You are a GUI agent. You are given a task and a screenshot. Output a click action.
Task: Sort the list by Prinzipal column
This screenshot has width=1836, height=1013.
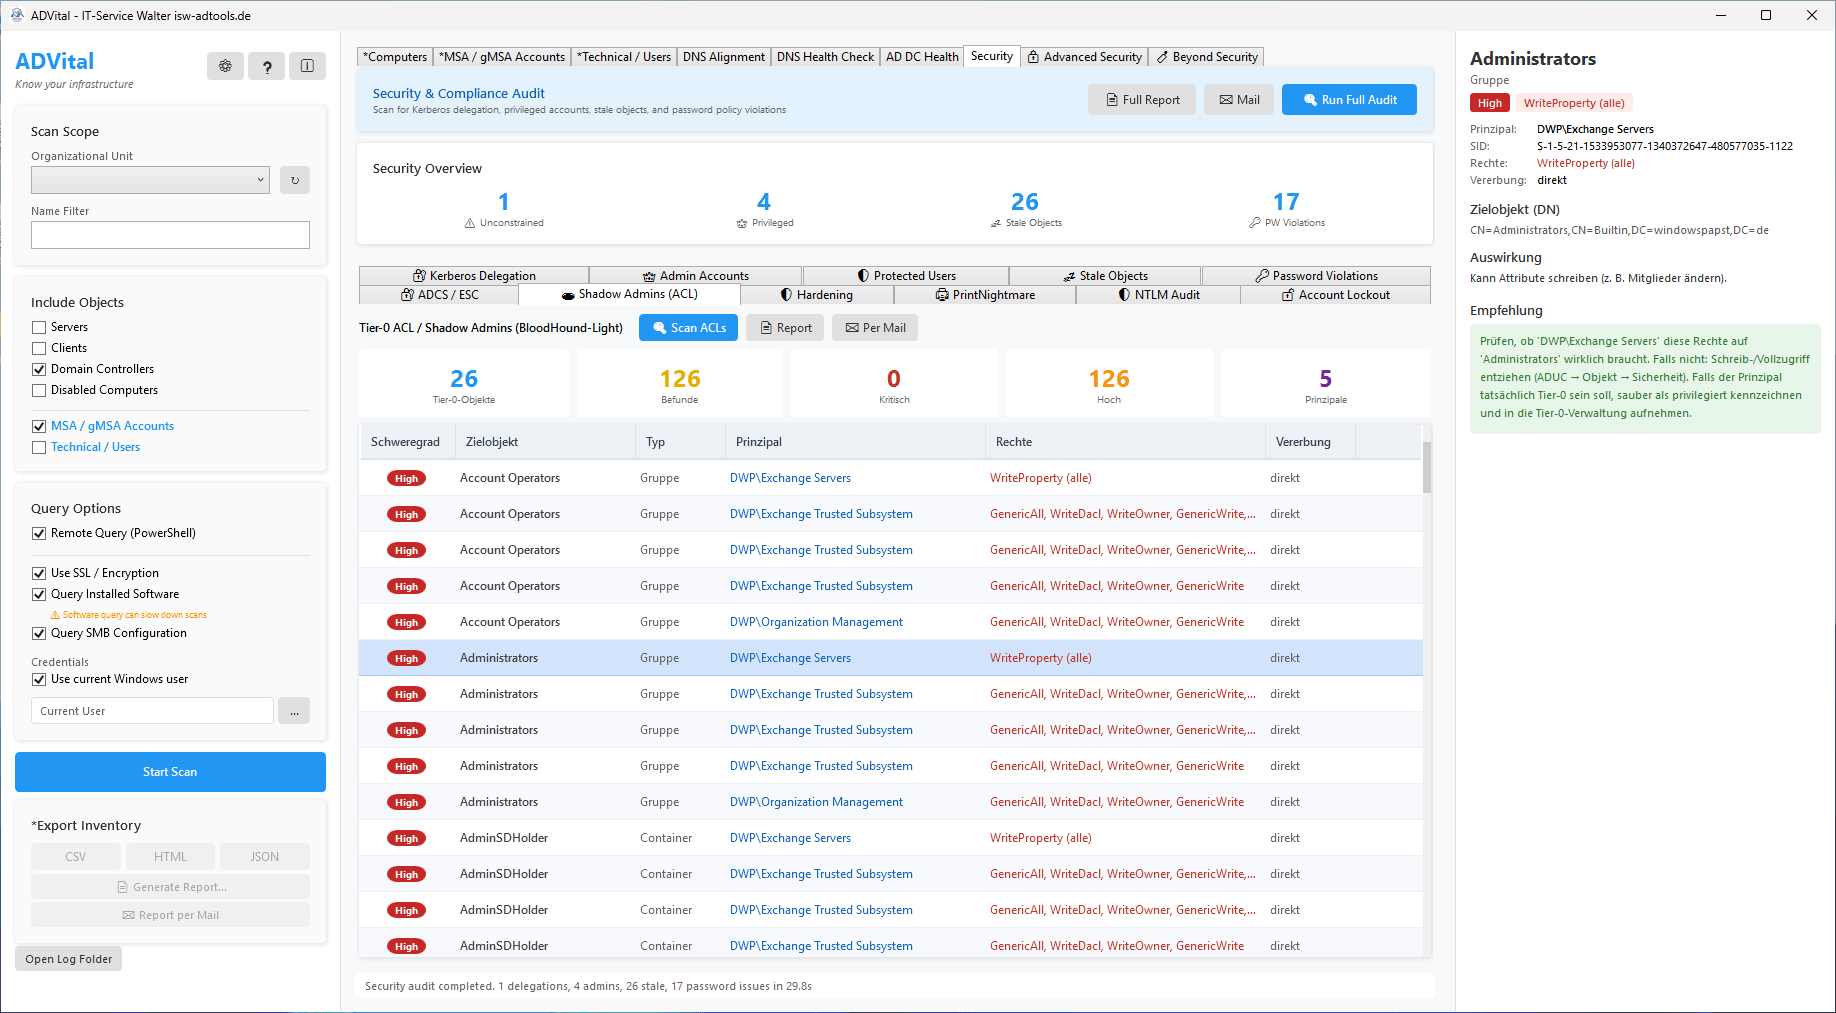[x=855, y=442]
